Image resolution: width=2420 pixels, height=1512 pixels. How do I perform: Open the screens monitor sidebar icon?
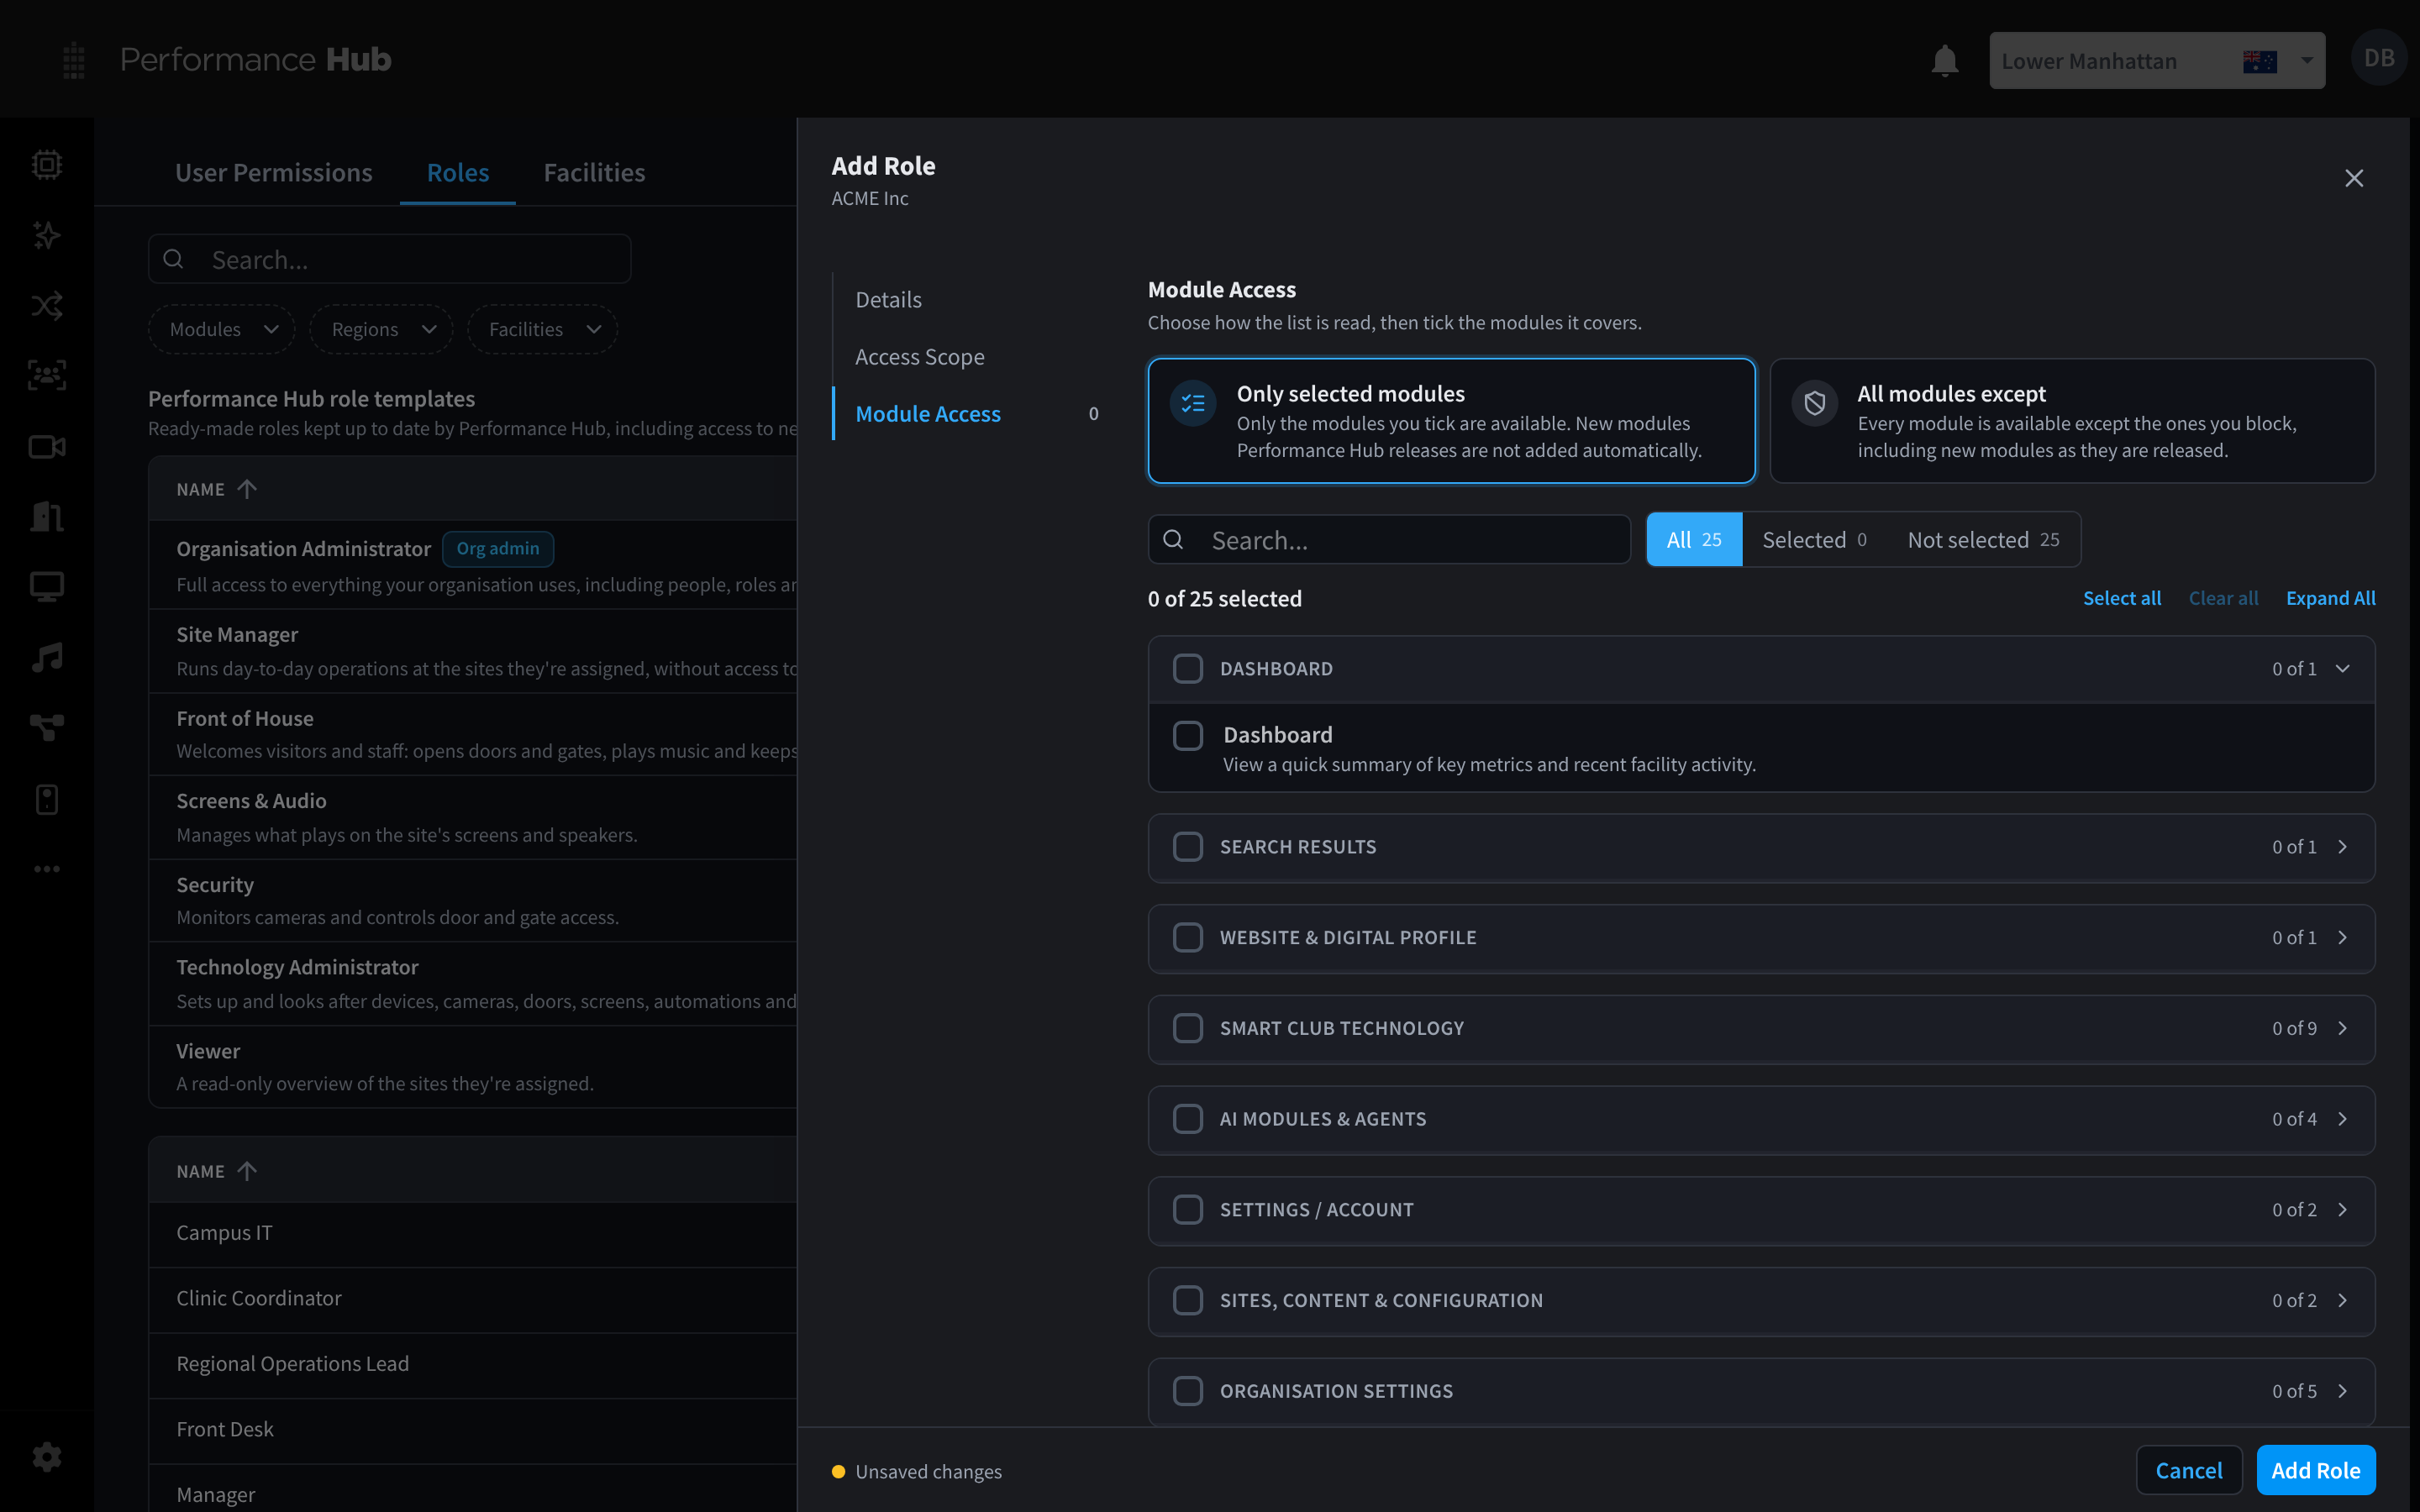click(47, 587)
